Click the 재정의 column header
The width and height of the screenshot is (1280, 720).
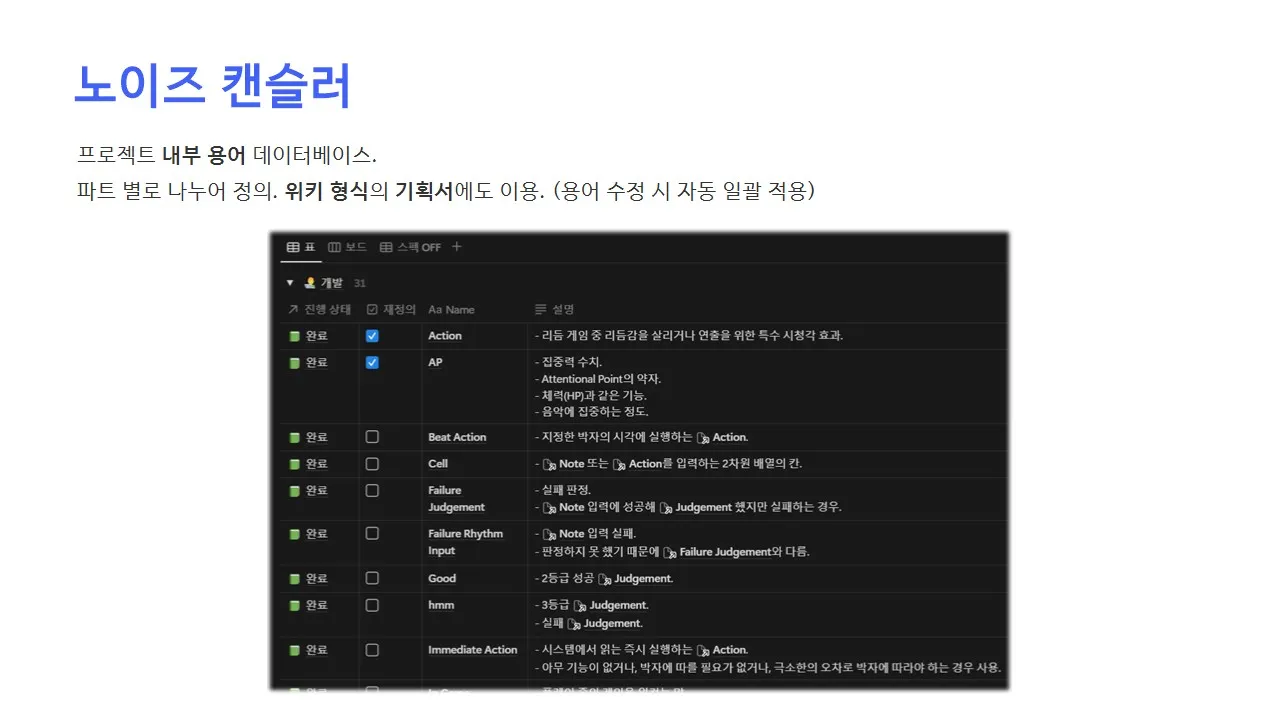point(391,310)
